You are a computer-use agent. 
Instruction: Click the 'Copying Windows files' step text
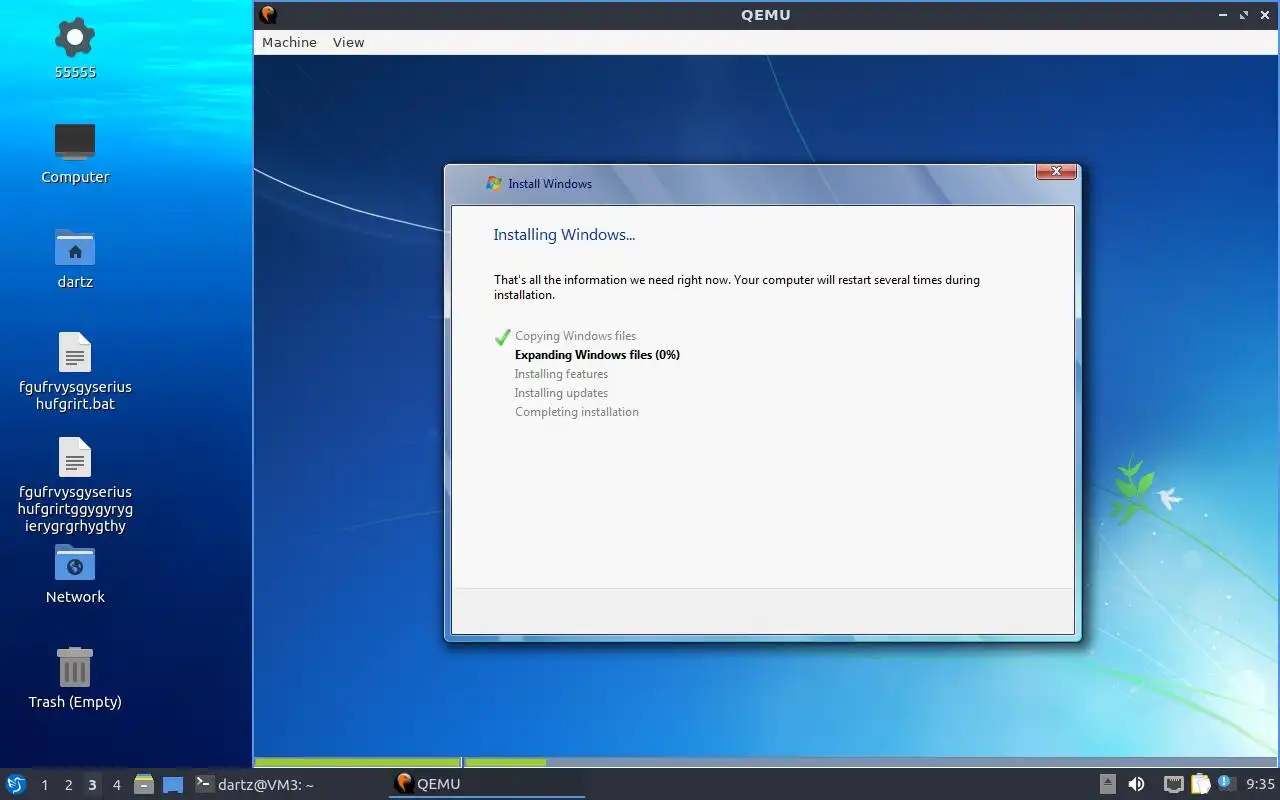[575, 336]
